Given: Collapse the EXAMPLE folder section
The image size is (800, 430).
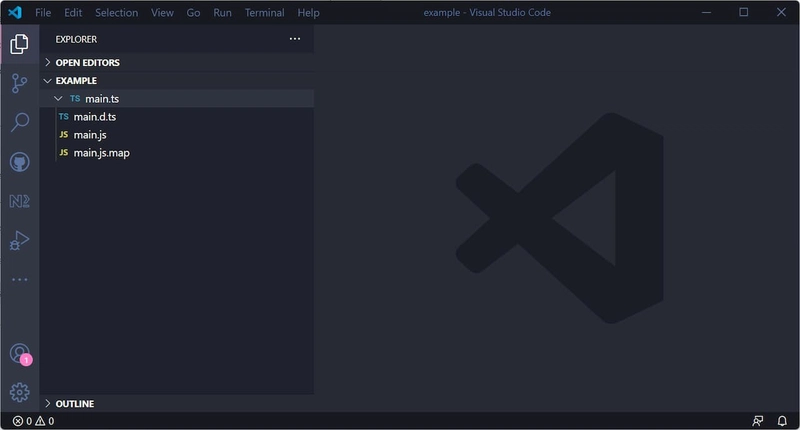Looking at the screenshot, I should [177, 81].
